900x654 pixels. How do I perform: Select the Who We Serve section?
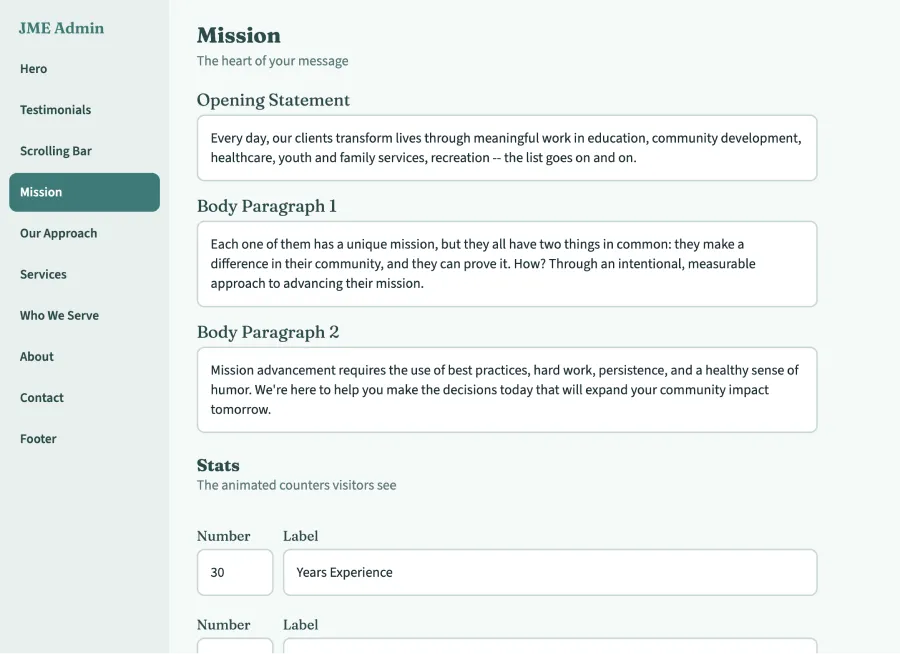click(x=59, y=315)
